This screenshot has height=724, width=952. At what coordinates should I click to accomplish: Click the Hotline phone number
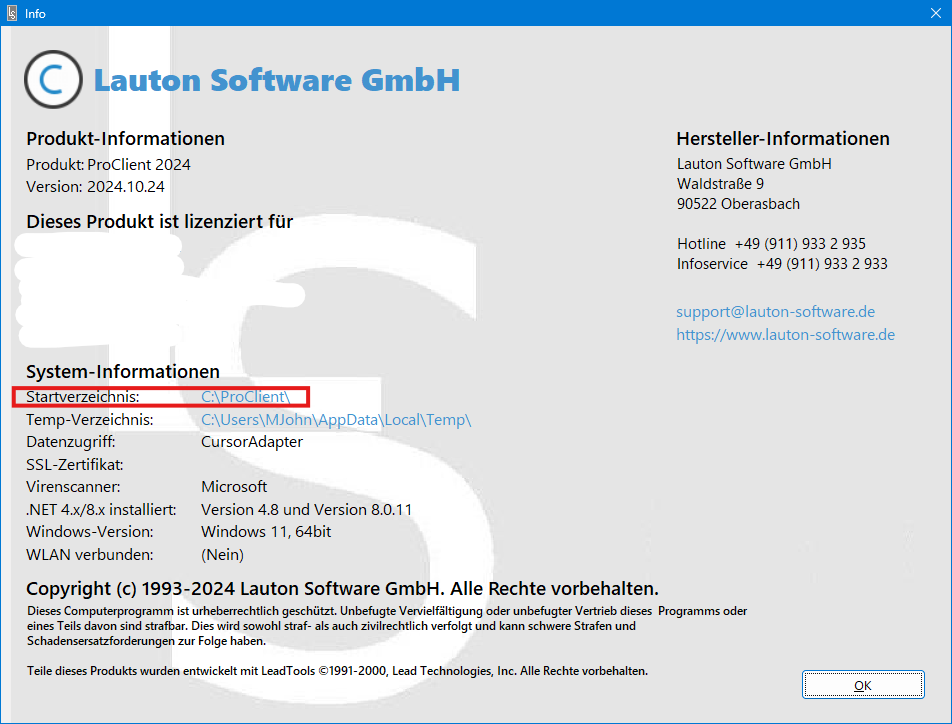[x=800, y=244]
